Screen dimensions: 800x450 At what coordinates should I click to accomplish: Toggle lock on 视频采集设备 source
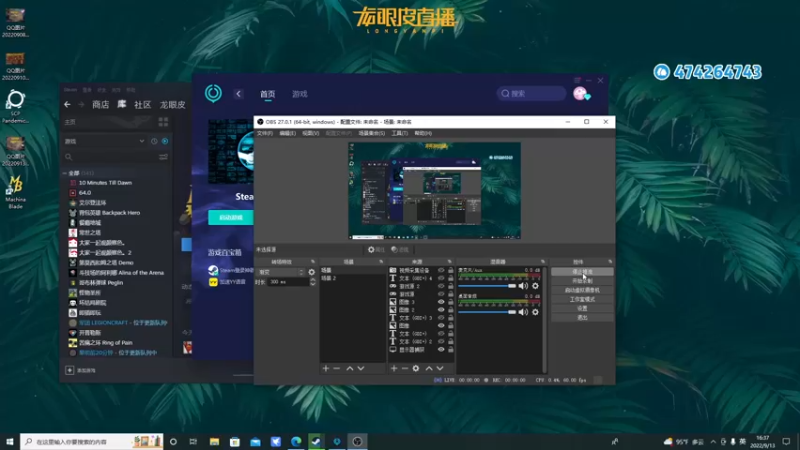tap(451, 270)
